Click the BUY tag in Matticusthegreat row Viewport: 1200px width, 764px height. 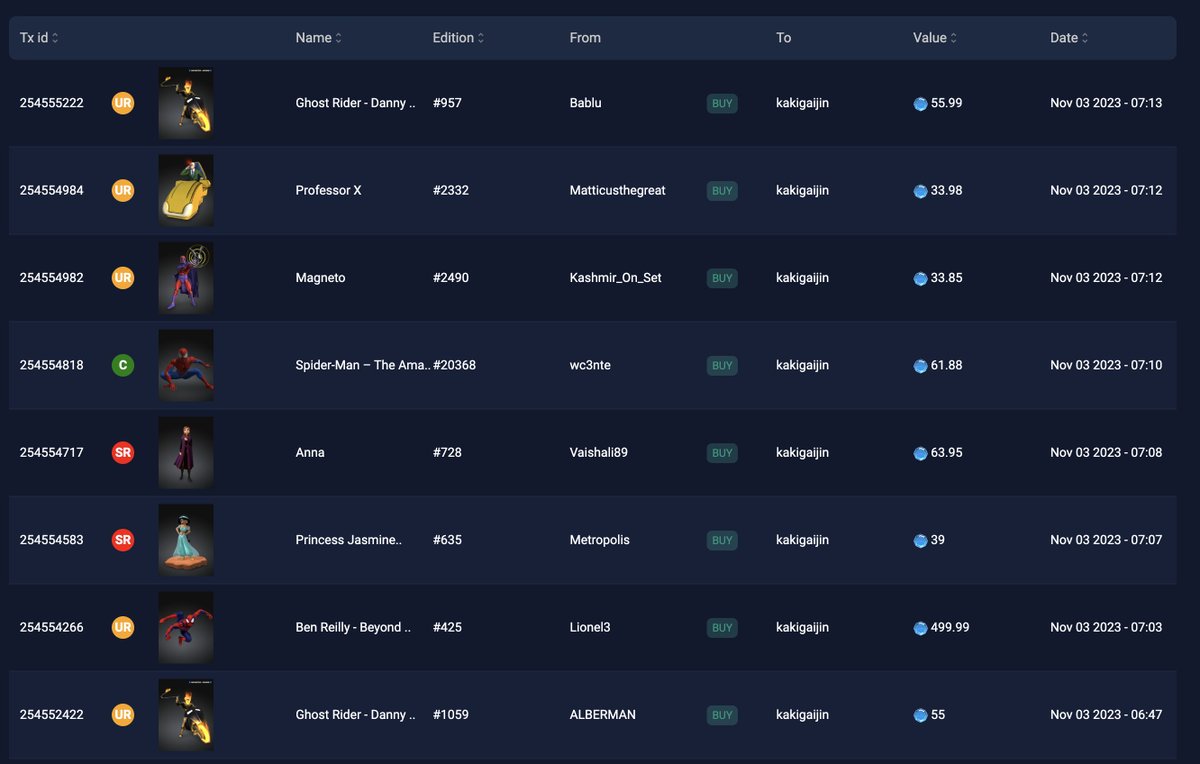(722, 190)
